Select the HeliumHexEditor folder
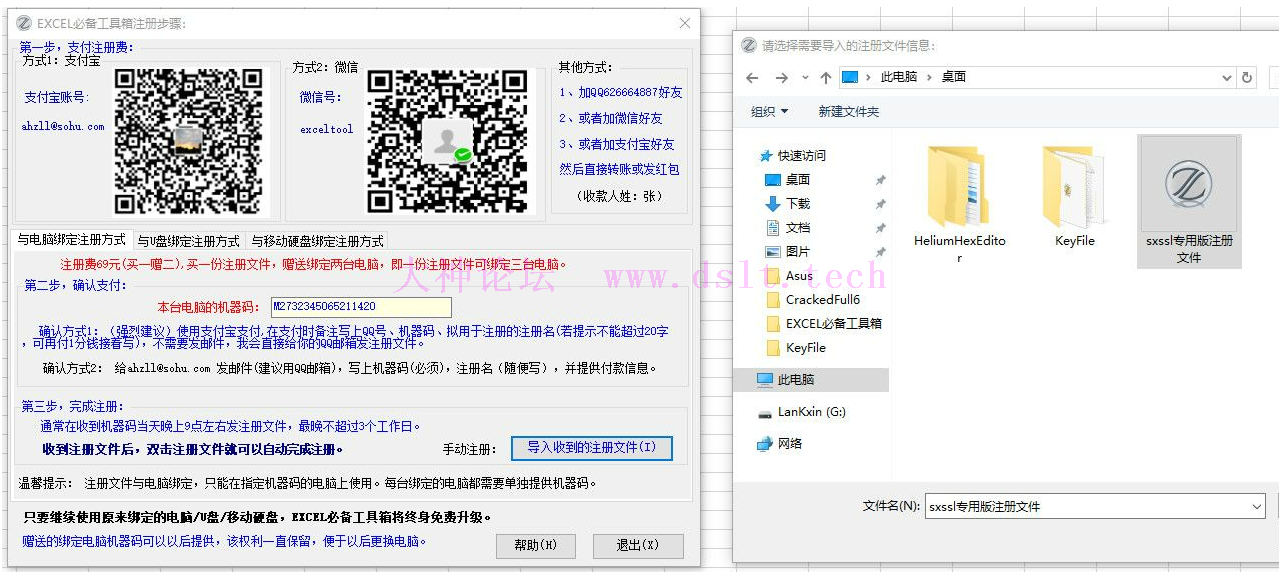 960,202
